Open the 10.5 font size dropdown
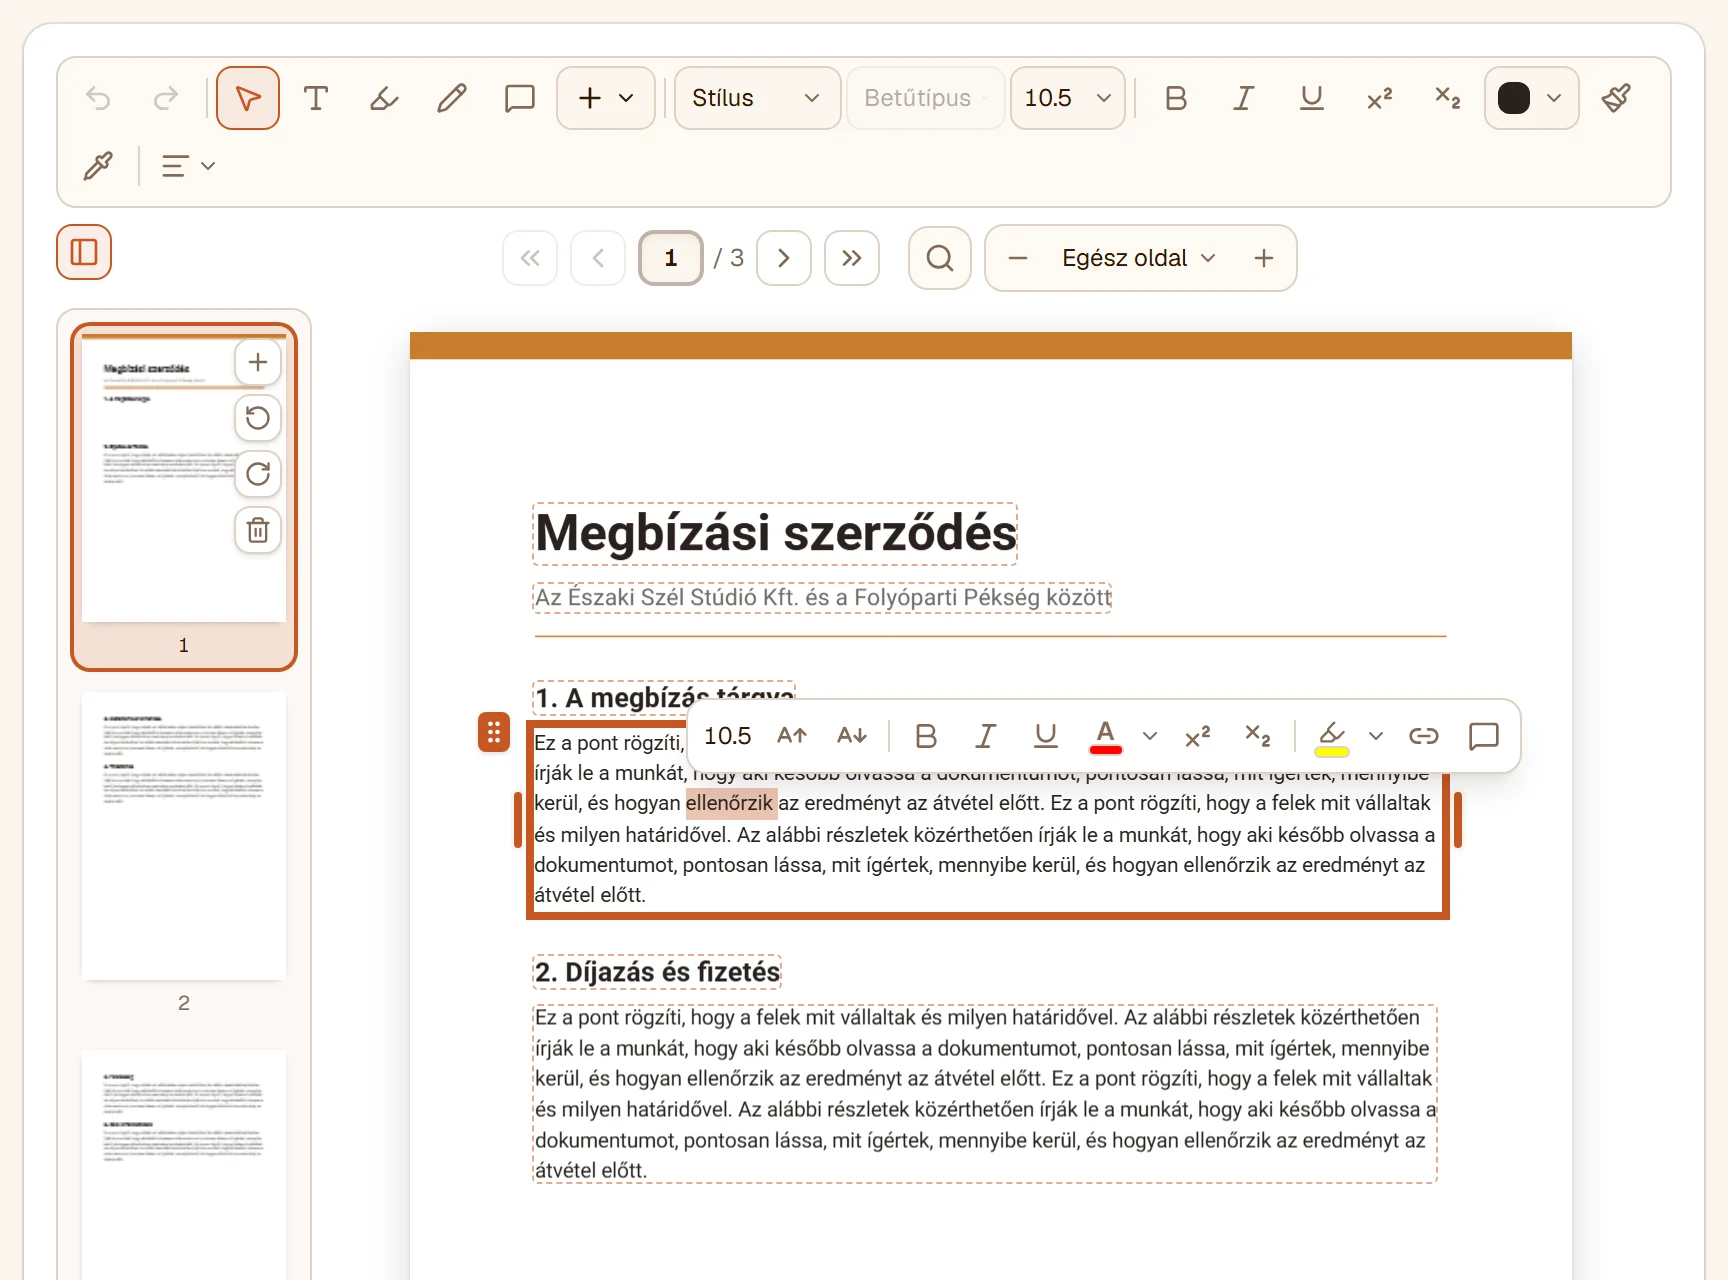 point(1068,98)
